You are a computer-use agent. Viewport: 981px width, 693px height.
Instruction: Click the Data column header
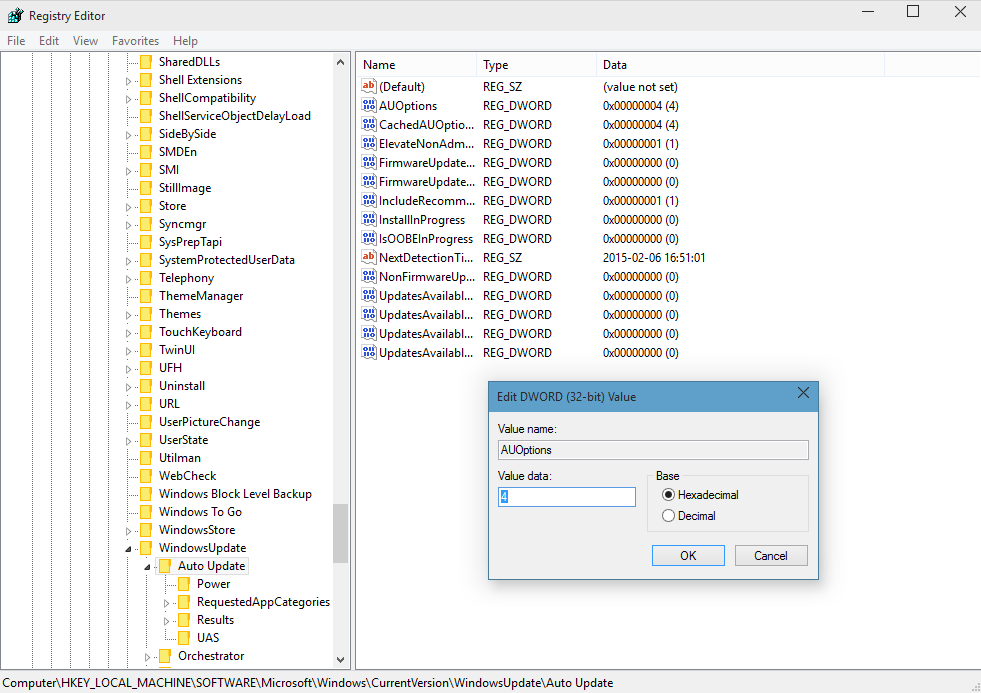point(740,64)
